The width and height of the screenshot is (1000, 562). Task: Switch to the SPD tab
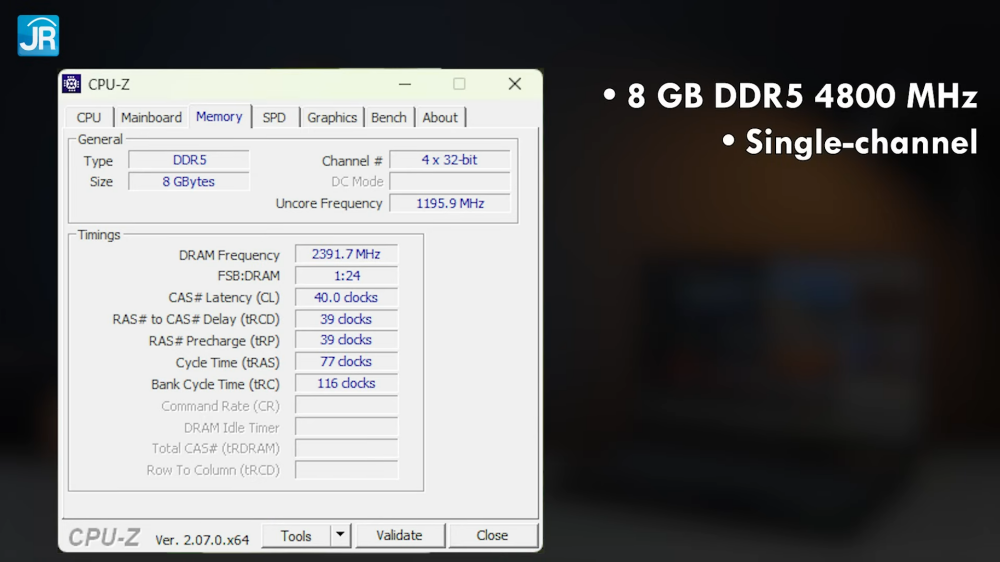(x=274, y=117)
